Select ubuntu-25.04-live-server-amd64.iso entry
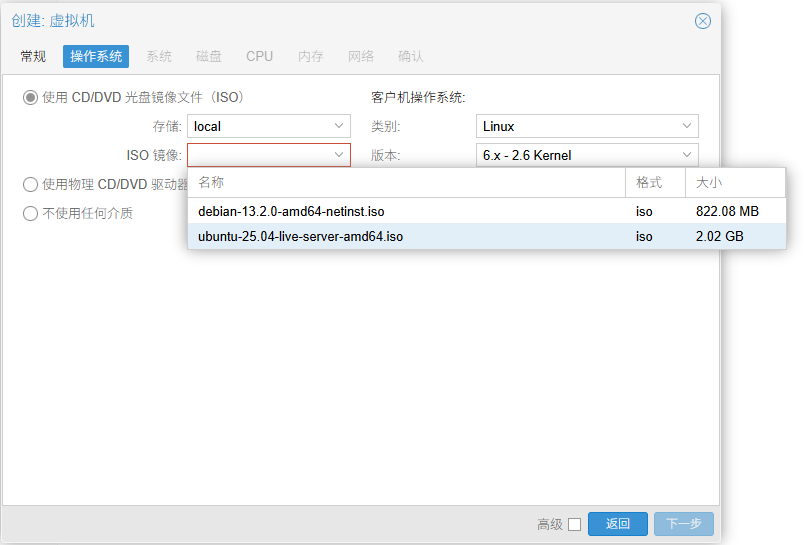 coord(300,237)
